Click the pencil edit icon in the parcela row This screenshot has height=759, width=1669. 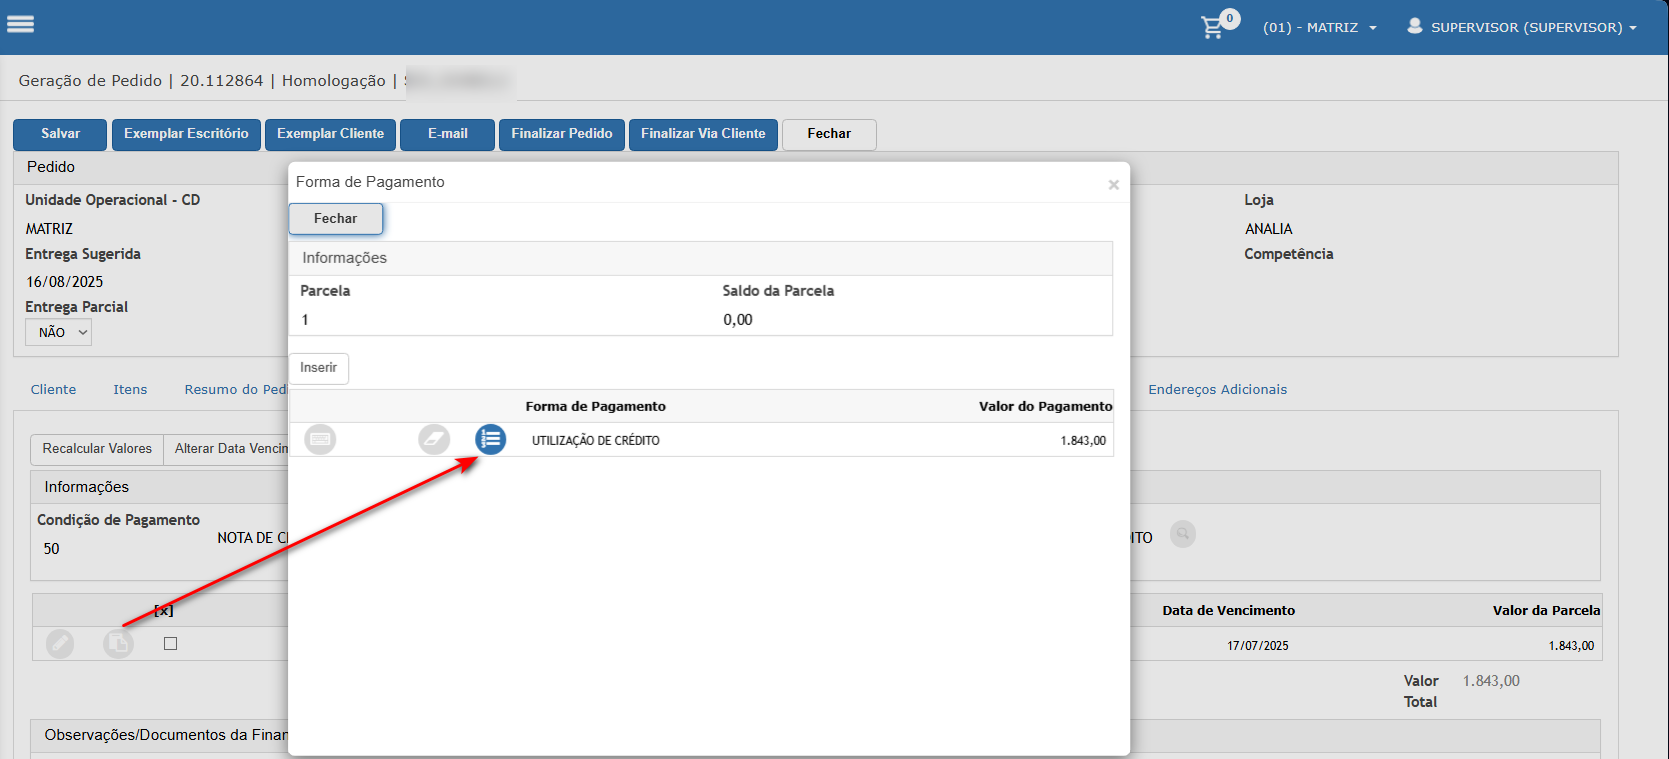click(60, 643)
